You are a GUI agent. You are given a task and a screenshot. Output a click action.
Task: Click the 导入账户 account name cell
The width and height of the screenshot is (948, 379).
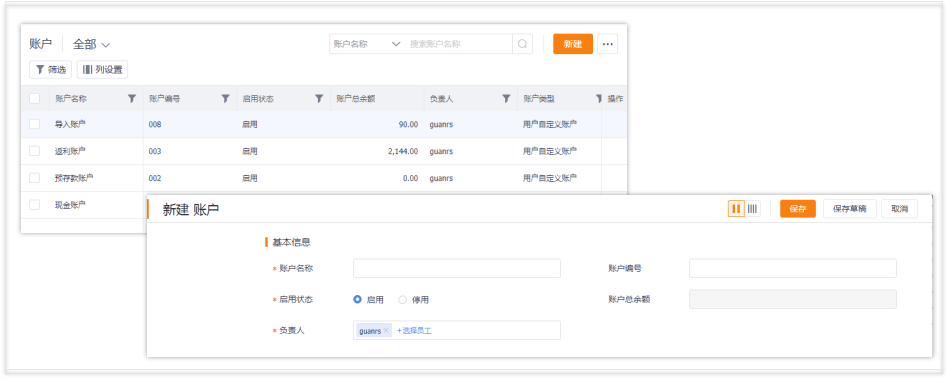70,124
